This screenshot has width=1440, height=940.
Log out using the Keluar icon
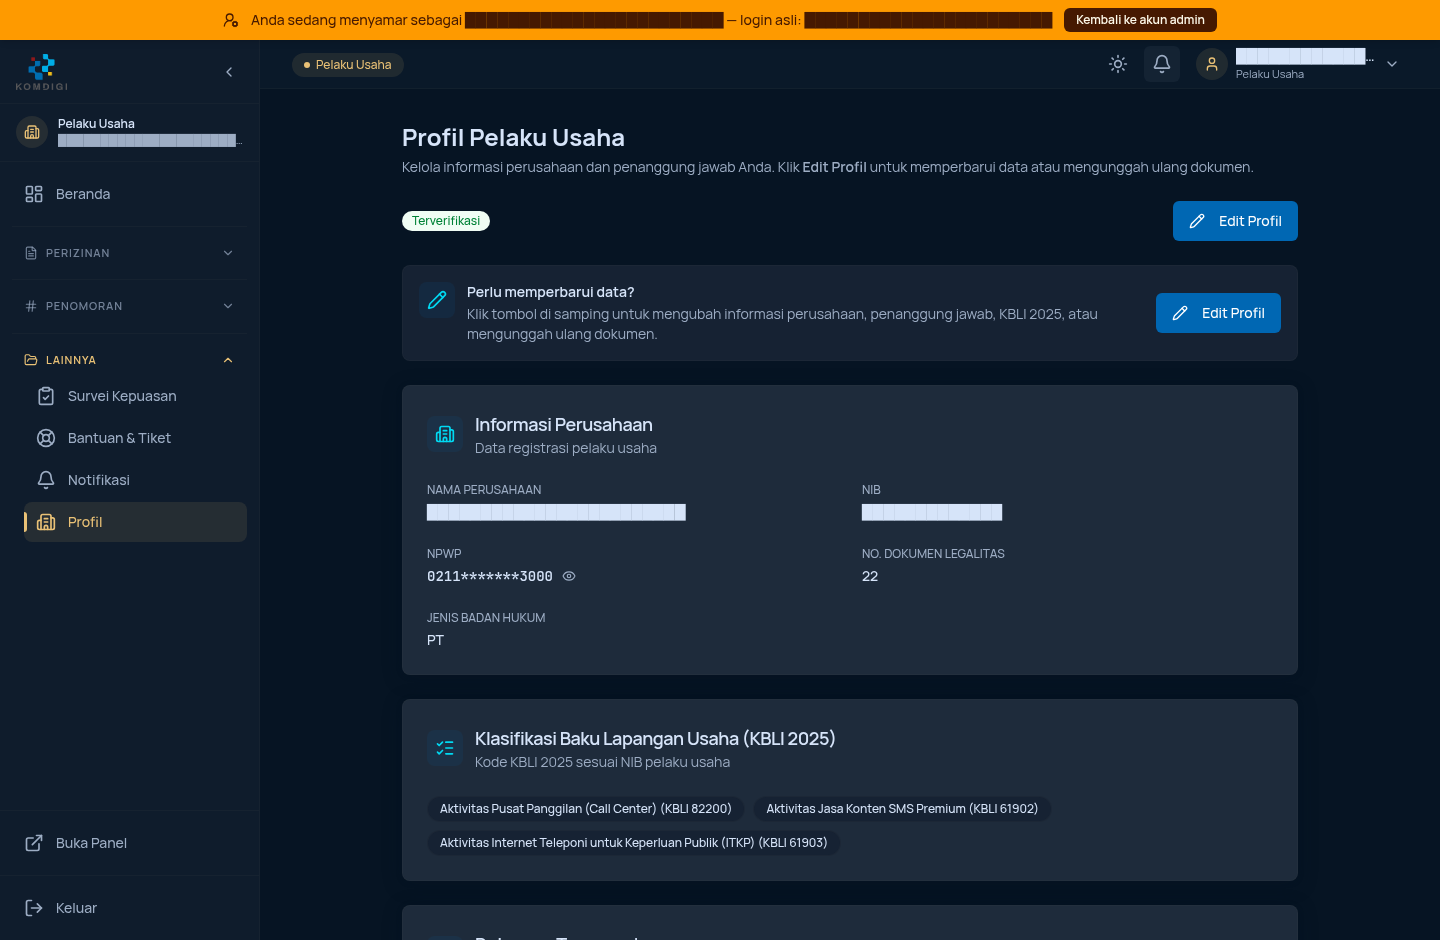pos(34,908)
